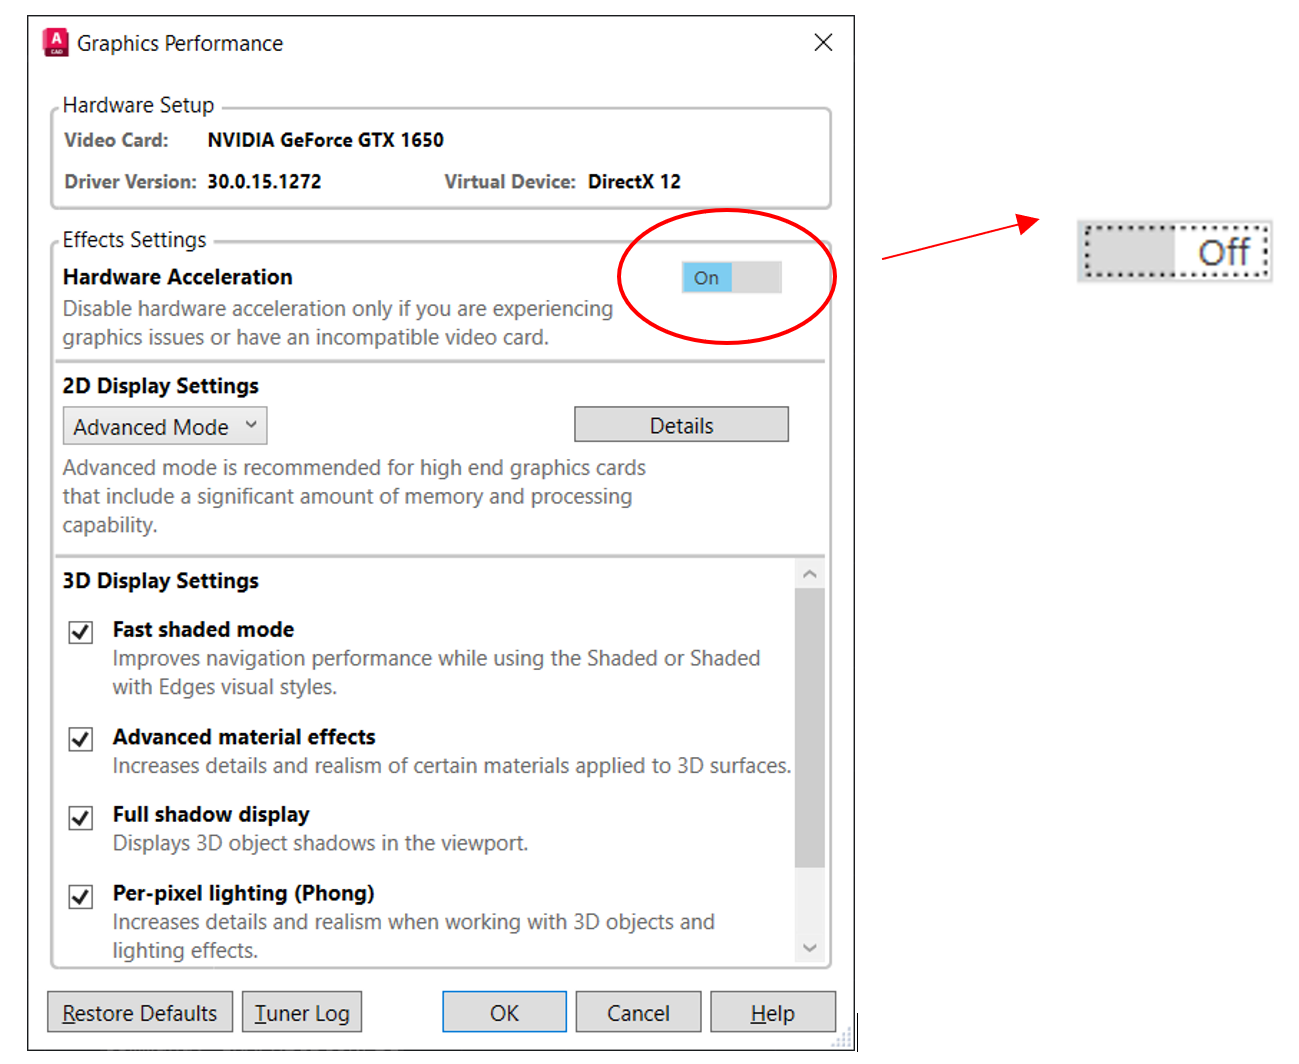This screenshot has height=1064, width=1299.
Task: Click the Cancel button
Action: coord(638,1013)
